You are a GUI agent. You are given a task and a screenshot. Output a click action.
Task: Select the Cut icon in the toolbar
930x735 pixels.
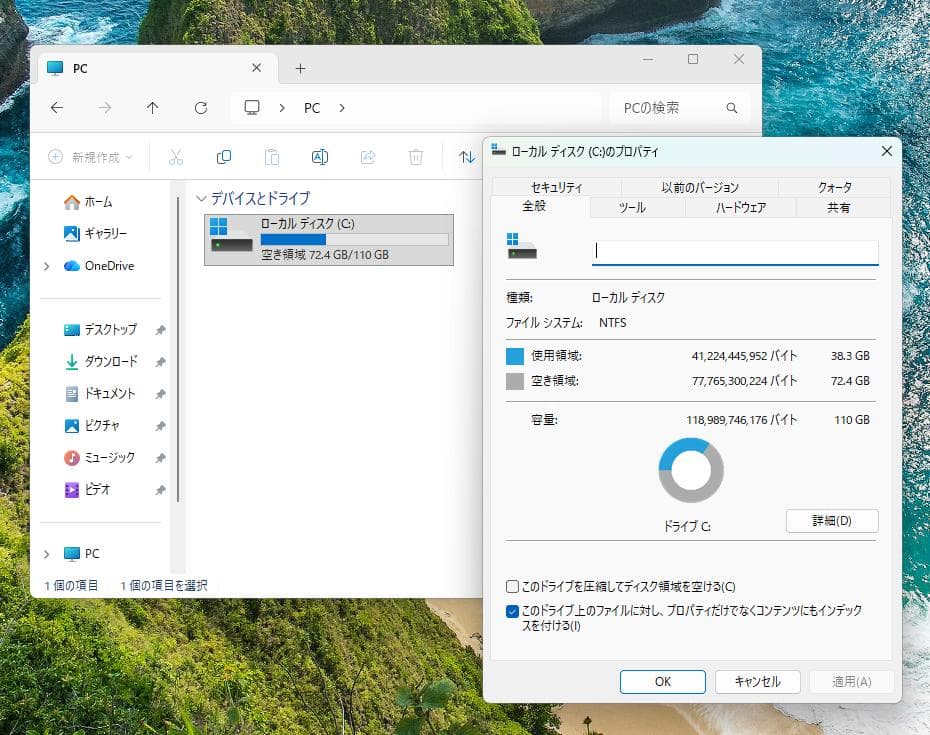coord(175,157)
